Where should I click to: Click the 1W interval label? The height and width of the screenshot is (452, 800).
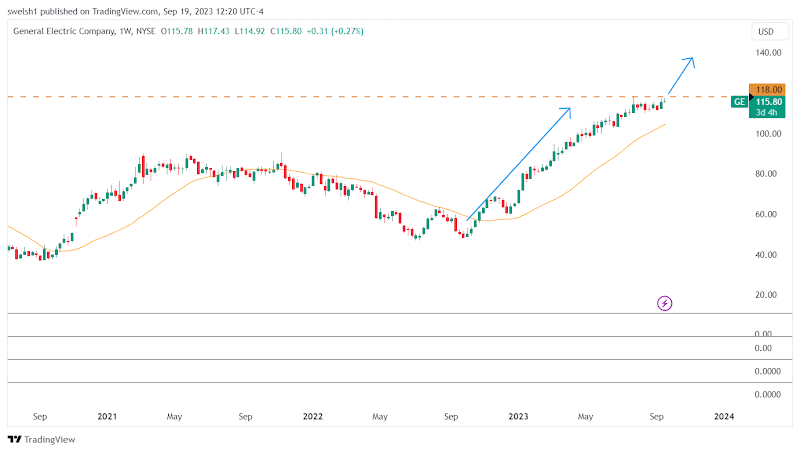pos(124,31)
